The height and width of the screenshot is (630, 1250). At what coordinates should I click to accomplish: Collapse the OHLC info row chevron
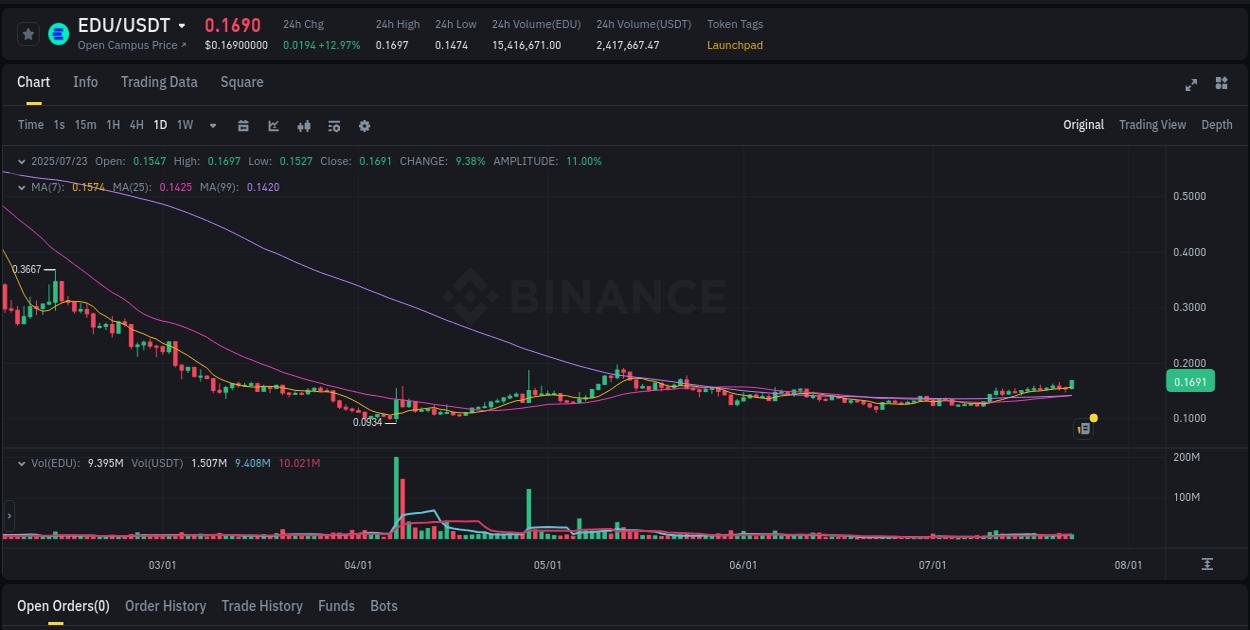[x=20, y=160]
